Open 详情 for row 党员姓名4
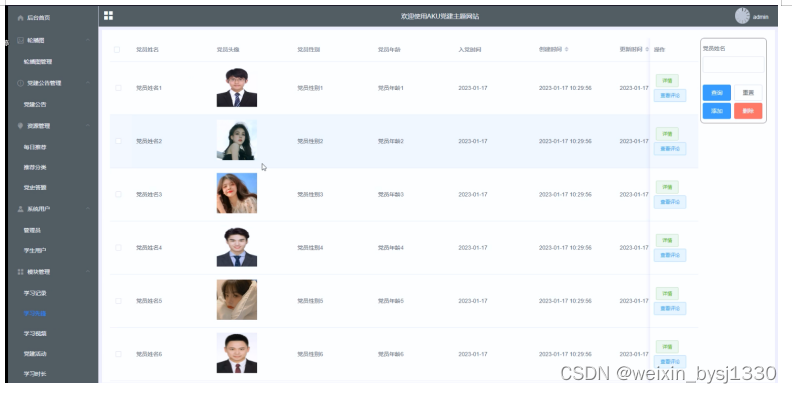Image resolution: width=792 pixels, height=393 pixels. (x=667, y=240)
